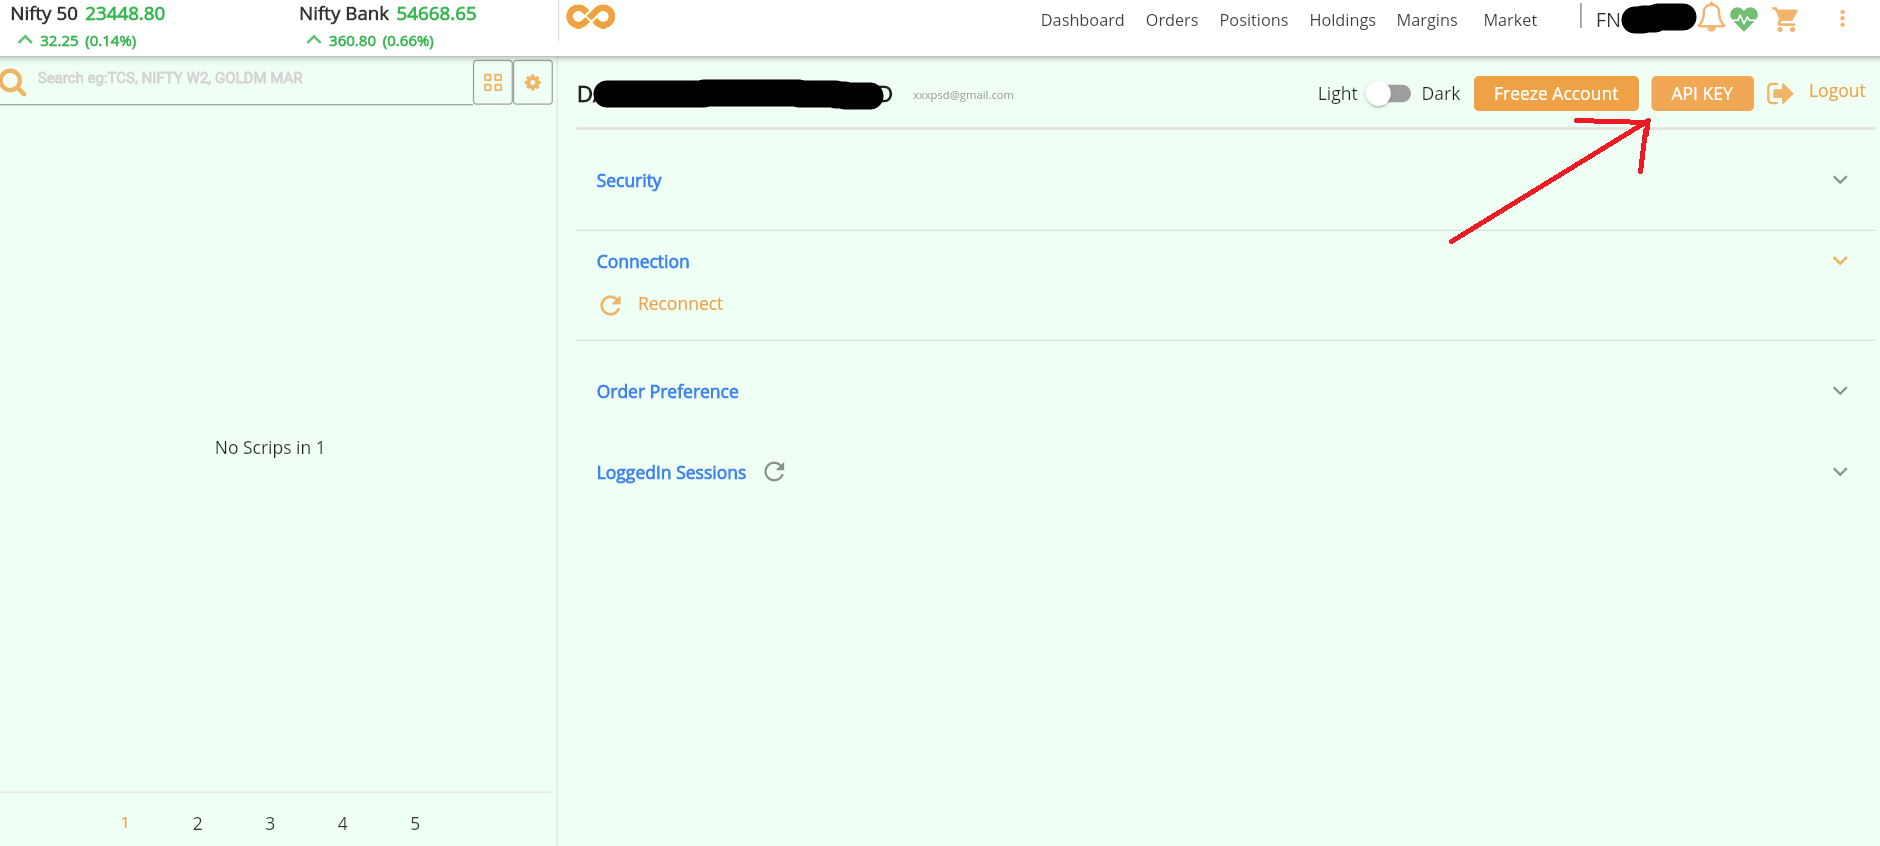Viewport: 1880px width, 846px height.
Task: Go to the Orders page
Action: pos(1172,20)
